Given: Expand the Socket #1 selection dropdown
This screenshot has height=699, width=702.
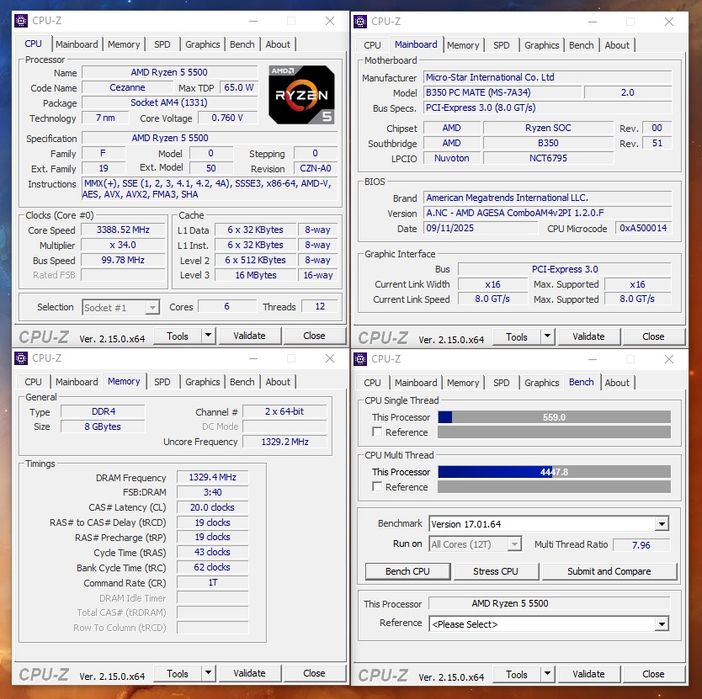Looking at the screenshot, I should coord(153,308).
